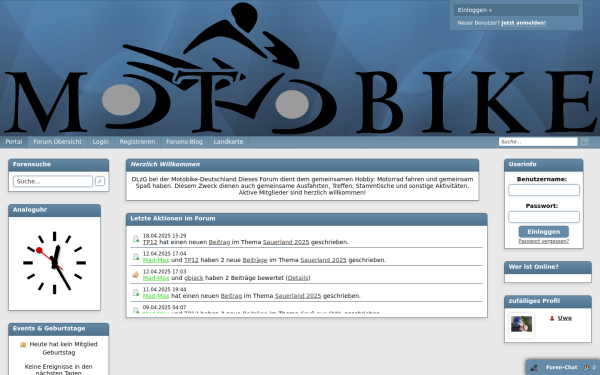This screenshot has height=375, width=600.
Task: Click the Events & Geburtstage header
Action: pyautogui.click(x=59, y=329)
